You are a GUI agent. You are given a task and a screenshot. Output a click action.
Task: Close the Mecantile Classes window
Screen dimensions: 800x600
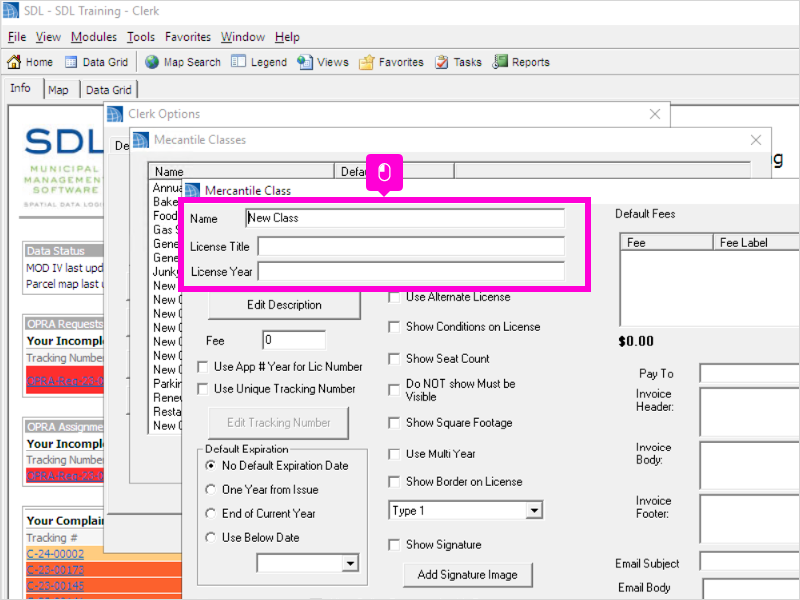[756, 140]
